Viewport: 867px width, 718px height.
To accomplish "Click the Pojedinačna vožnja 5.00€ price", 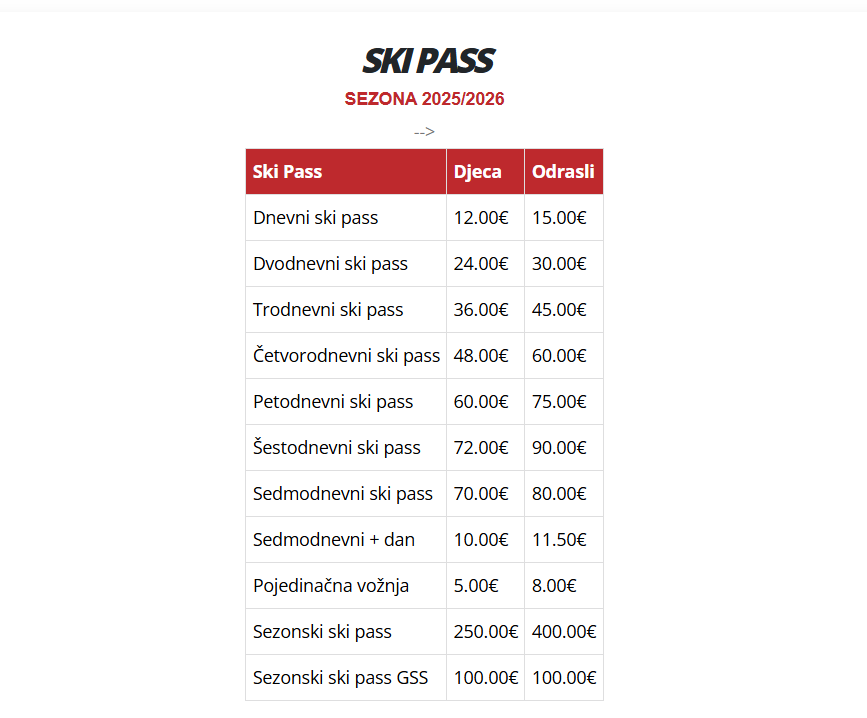I will [476, 586].
